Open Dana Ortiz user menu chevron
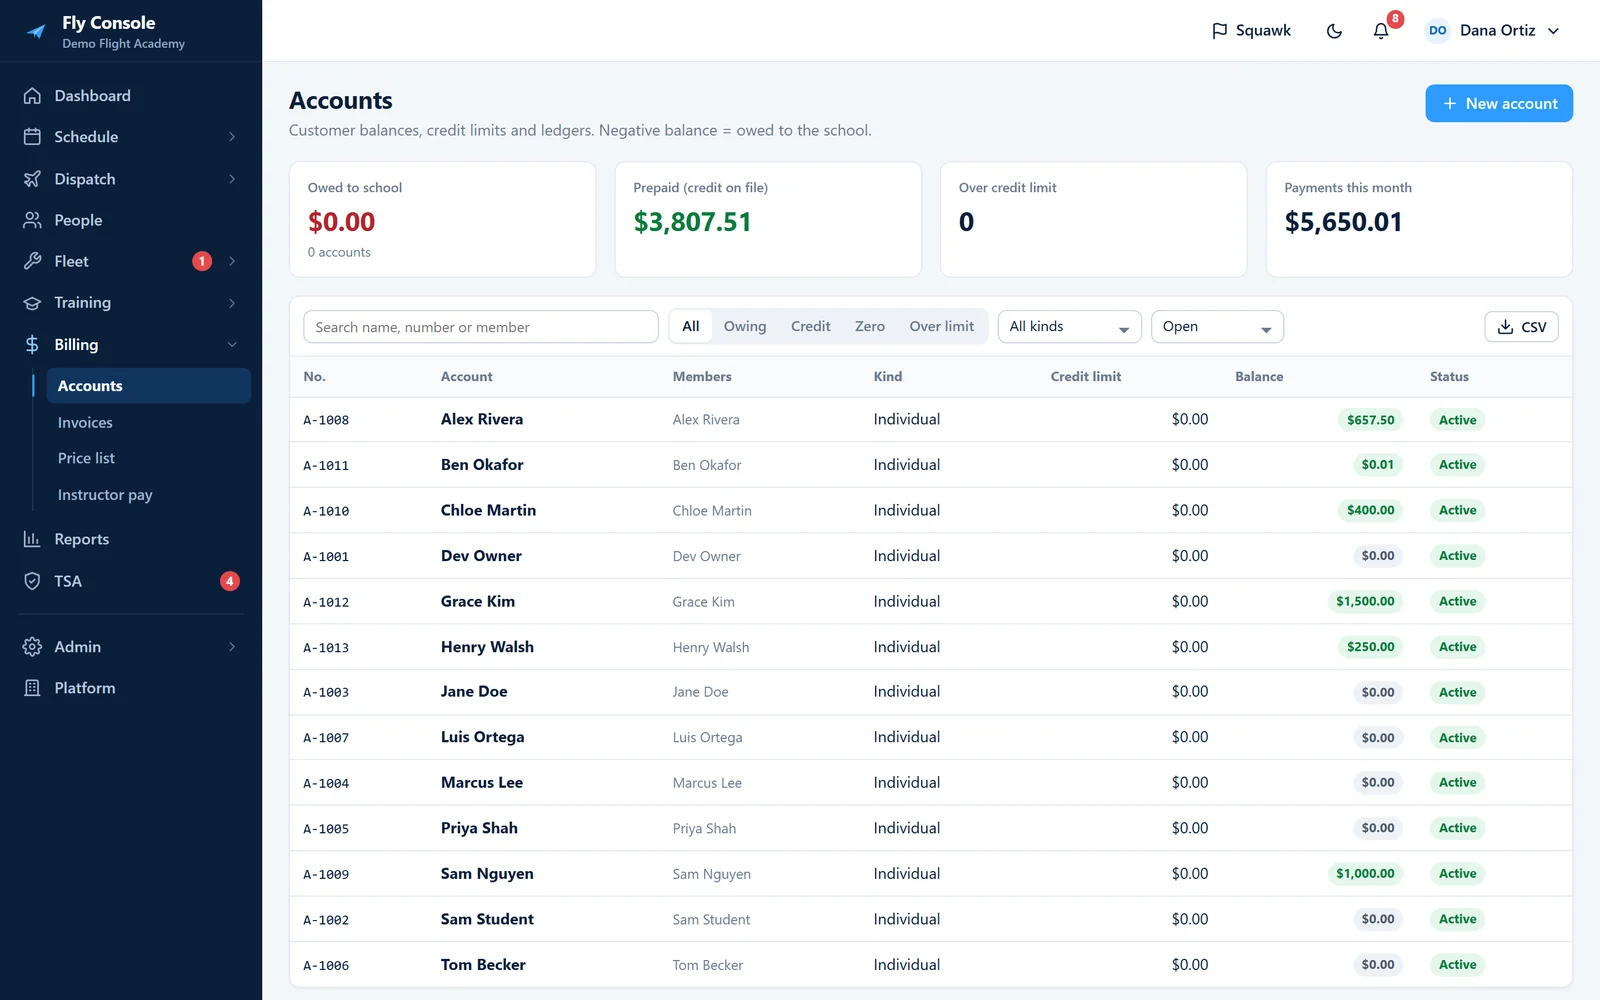This screenshot has width=1600, height=1000. (x=1553, y=31)
